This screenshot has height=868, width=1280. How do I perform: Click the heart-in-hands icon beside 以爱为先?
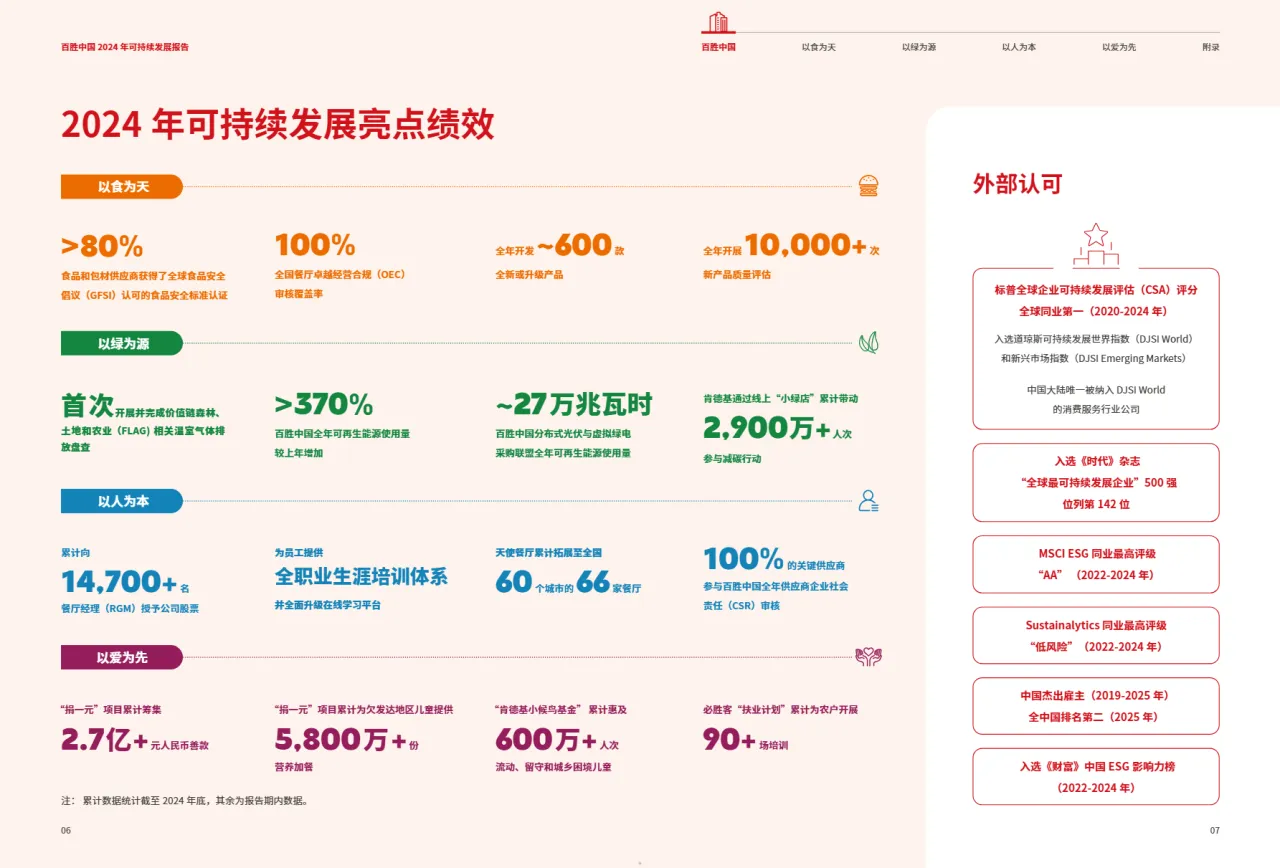pyautogui.click(x=868, y=657)
